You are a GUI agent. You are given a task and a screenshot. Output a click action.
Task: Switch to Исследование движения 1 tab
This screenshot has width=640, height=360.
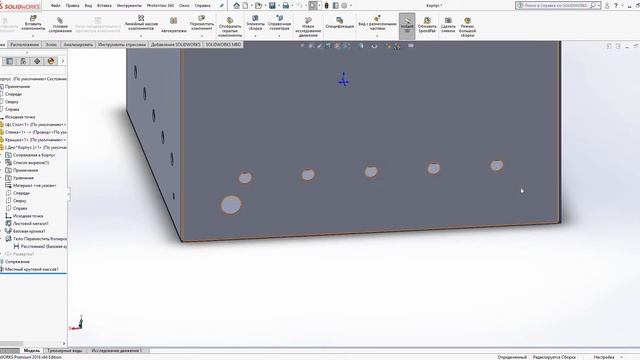point(117,350)
